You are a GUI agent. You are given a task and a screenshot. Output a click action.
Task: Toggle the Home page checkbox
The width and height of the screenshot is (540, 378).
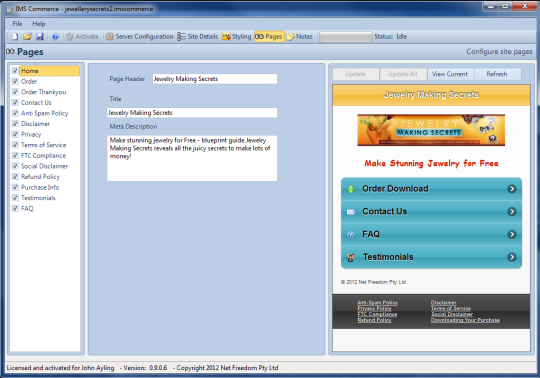click(x=15, y=71)
